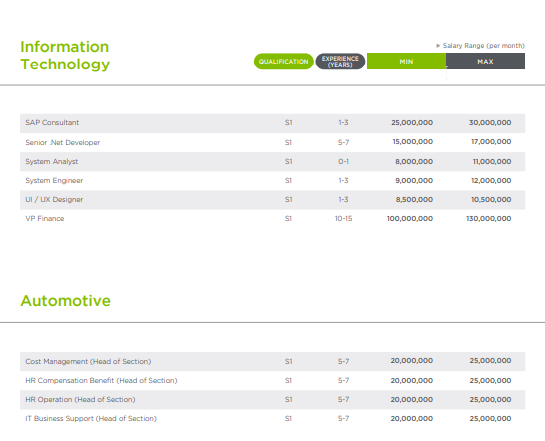Click System Analyst maximum salary 11,000,000
This screenshot has width=545, height=441.
[492, 162]
